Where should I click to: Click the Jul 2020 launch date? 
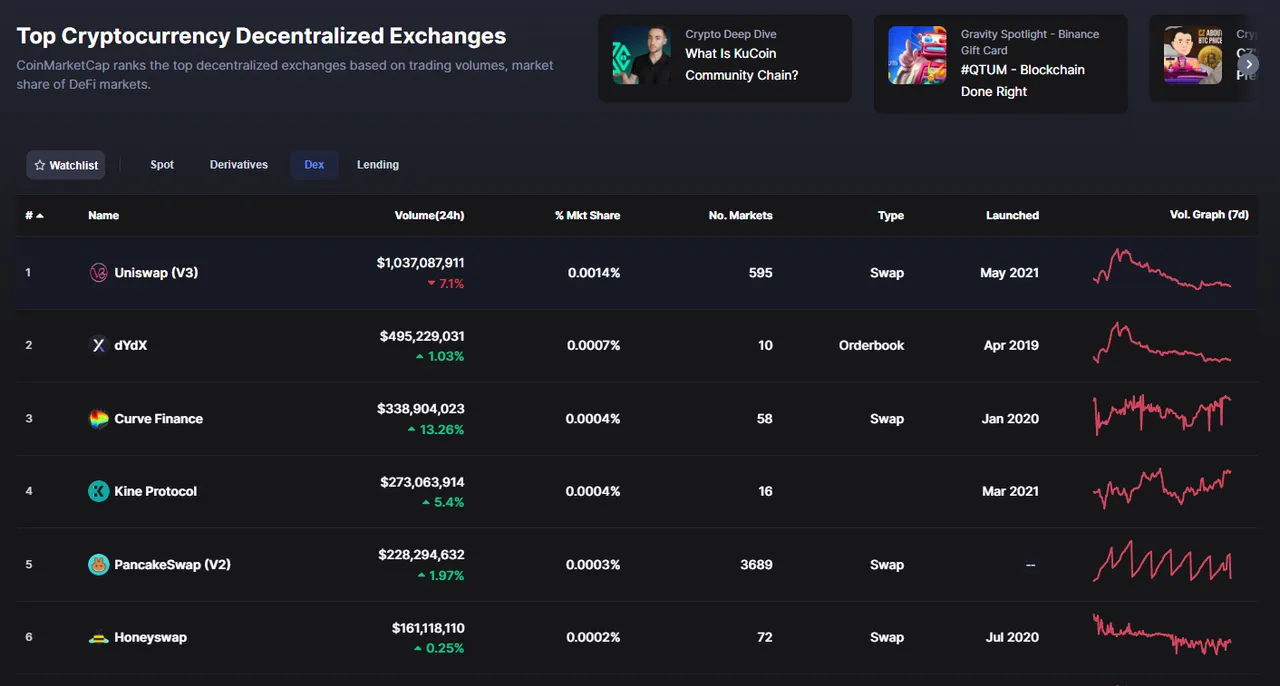tap(1012, 637)
